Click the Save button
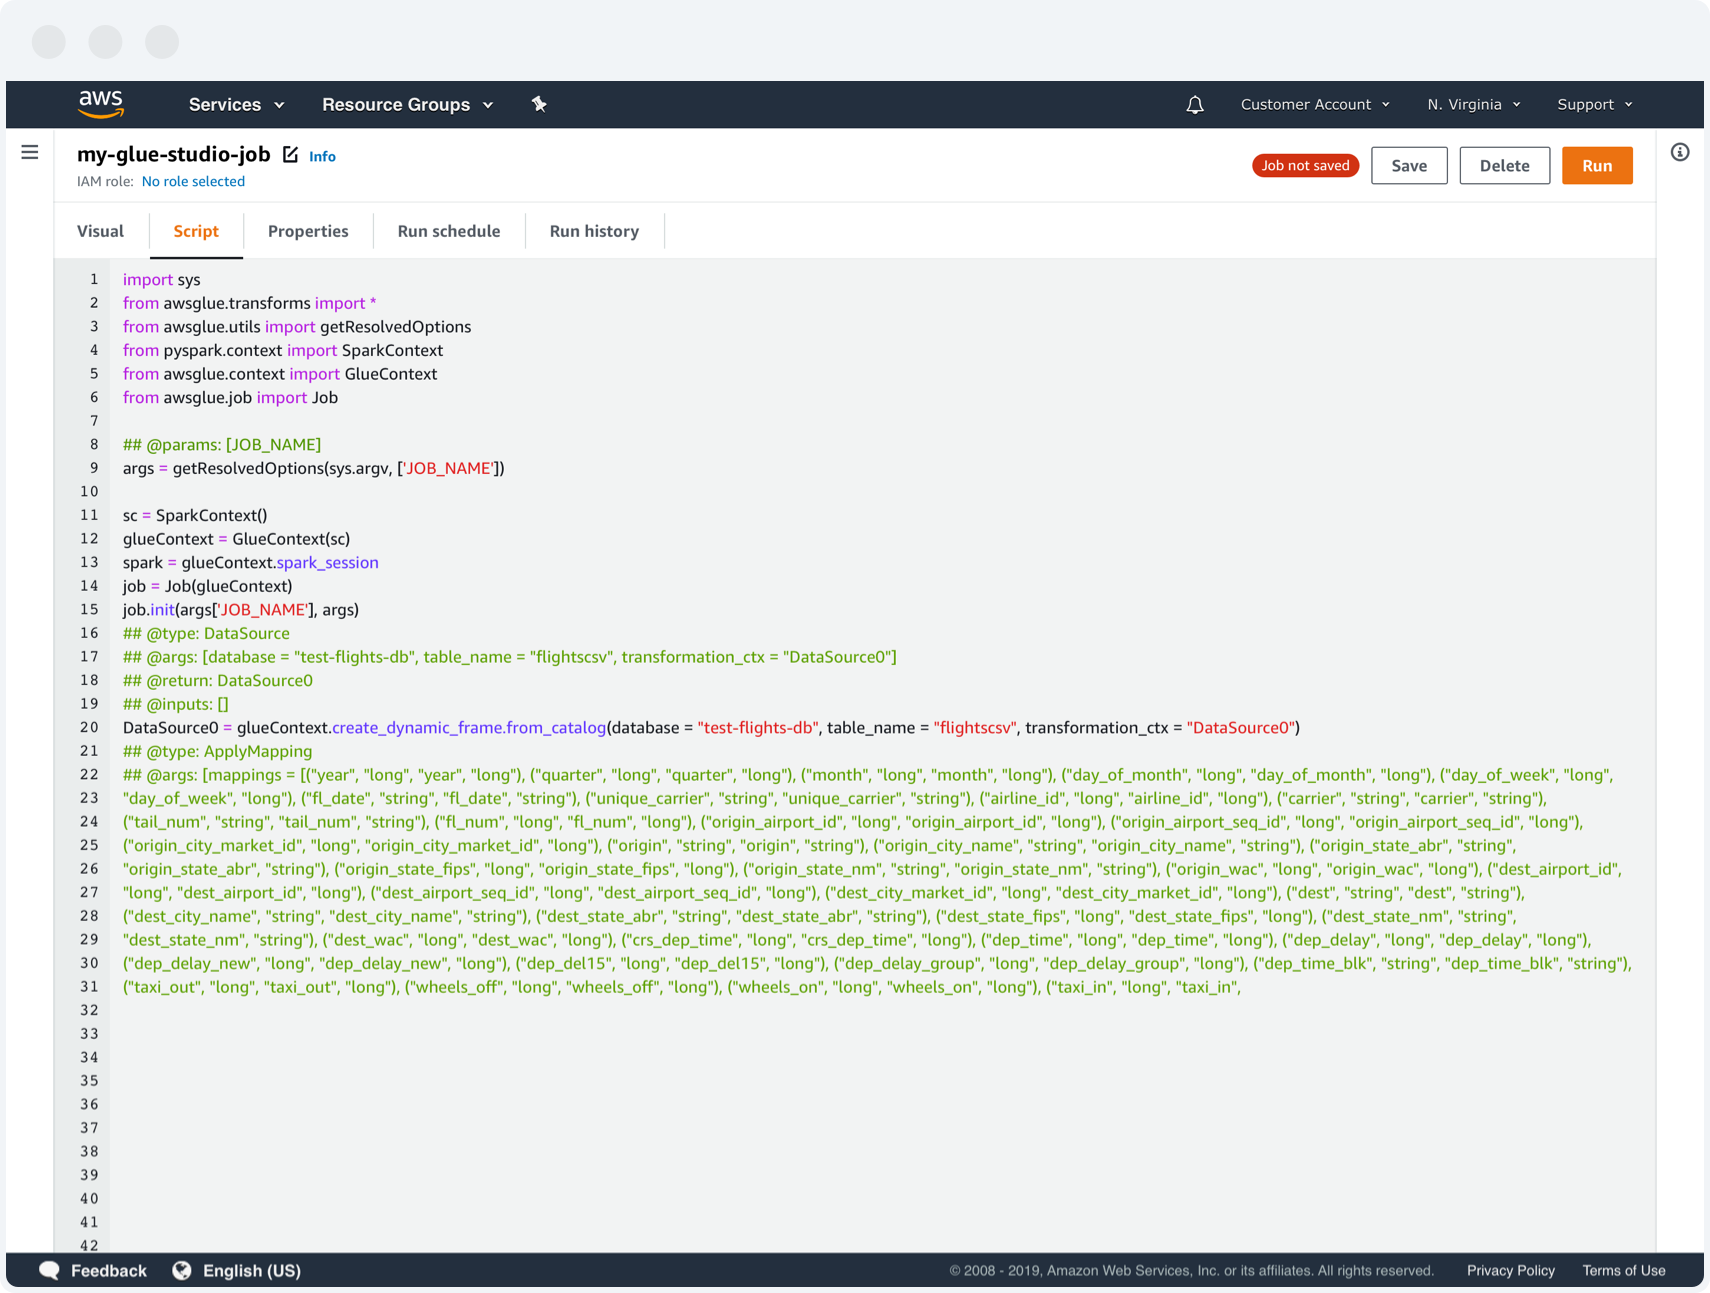 pyautogui.click(x=1409, y=166)
